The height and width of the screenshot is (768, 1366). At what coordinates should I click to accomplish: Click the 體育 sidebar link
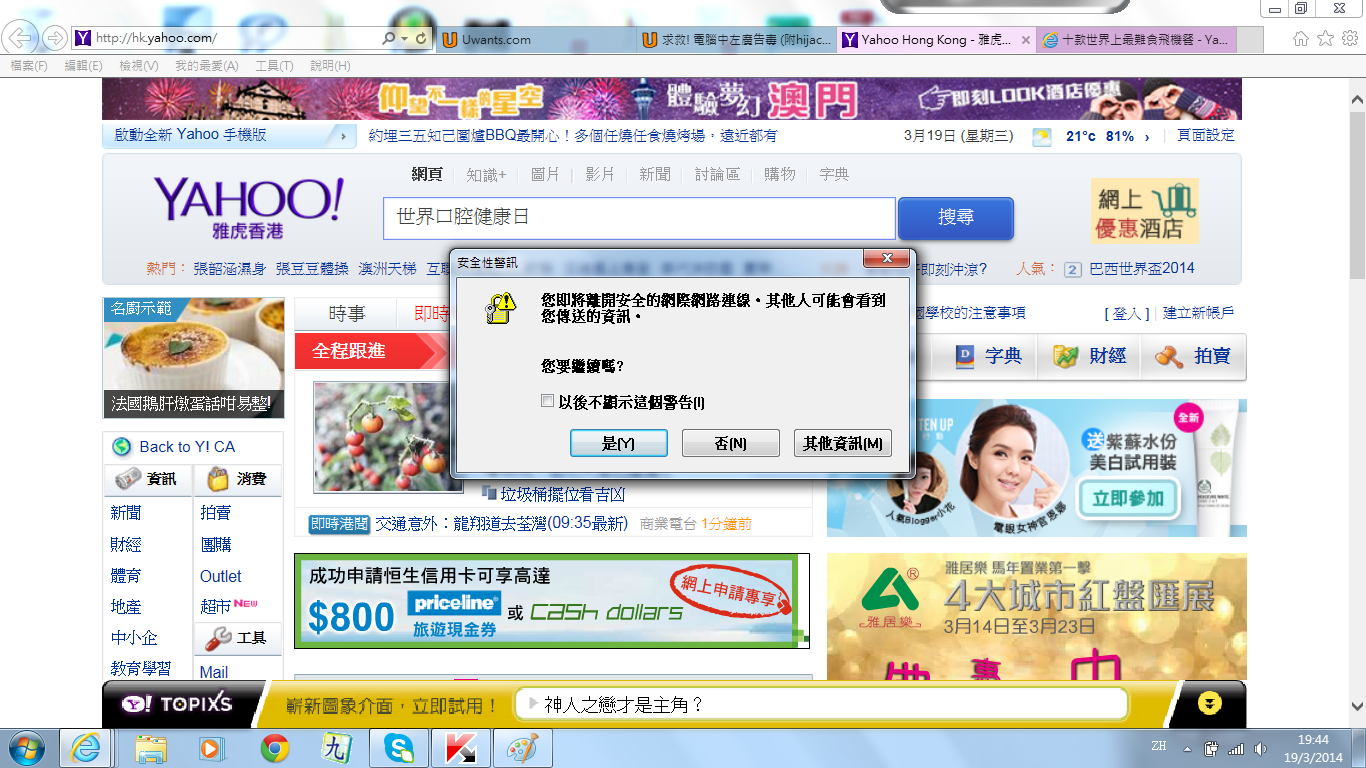(x=126, y=576)
